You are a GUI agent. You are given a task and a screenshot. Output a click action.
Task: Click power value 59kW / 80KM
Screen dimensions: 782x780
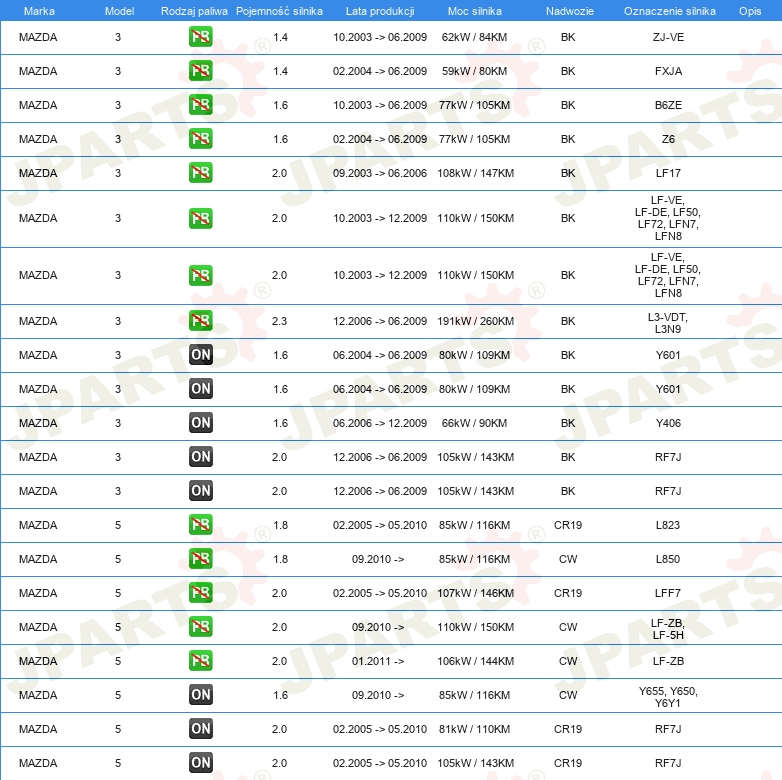coord(474,71)
